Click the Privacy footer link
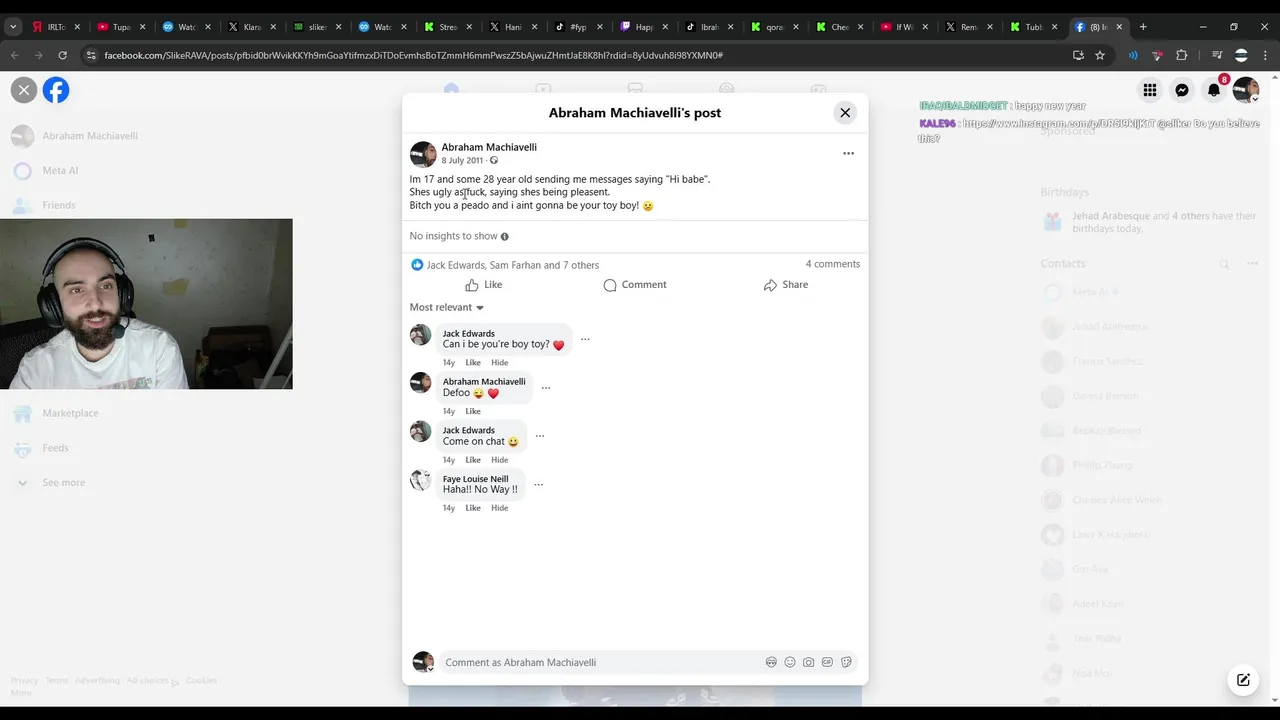Viewport: 1280px width, 720px height. click(x=24, y=681)
